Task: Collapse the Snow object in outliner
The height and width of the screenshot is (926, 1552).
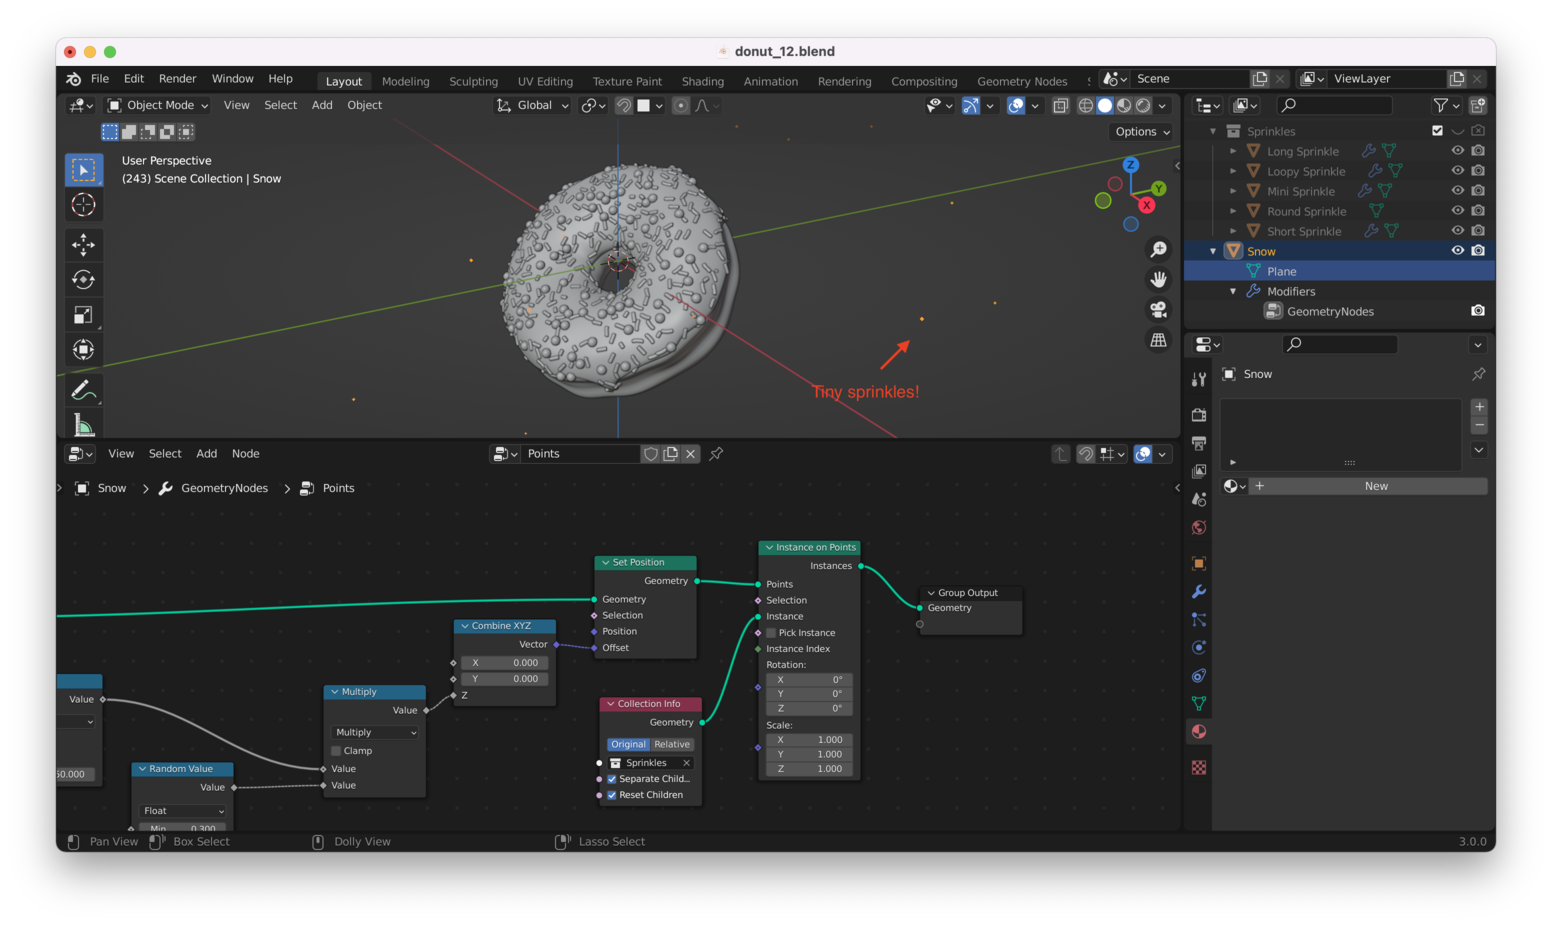Action: 1213,251
